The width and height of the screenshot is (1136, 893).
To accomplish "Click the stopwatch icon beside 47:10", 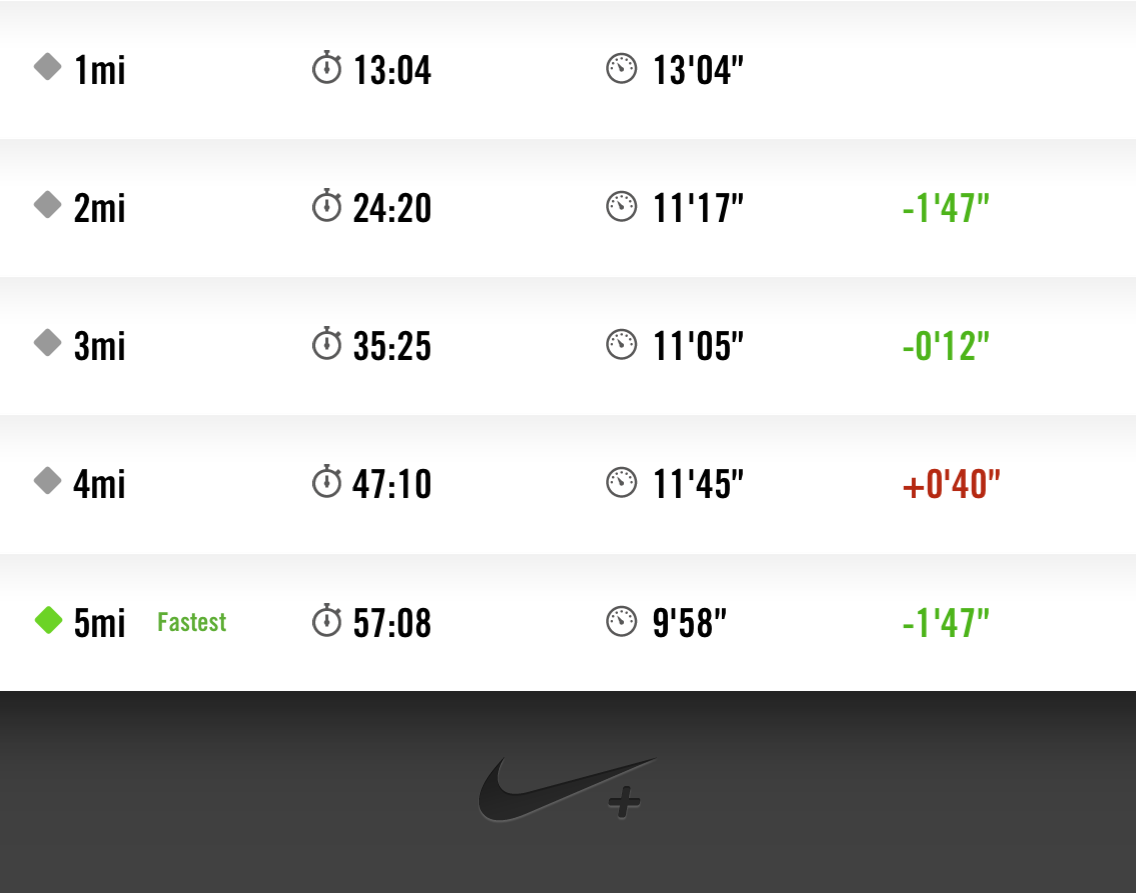I will [x=327, y=482].
